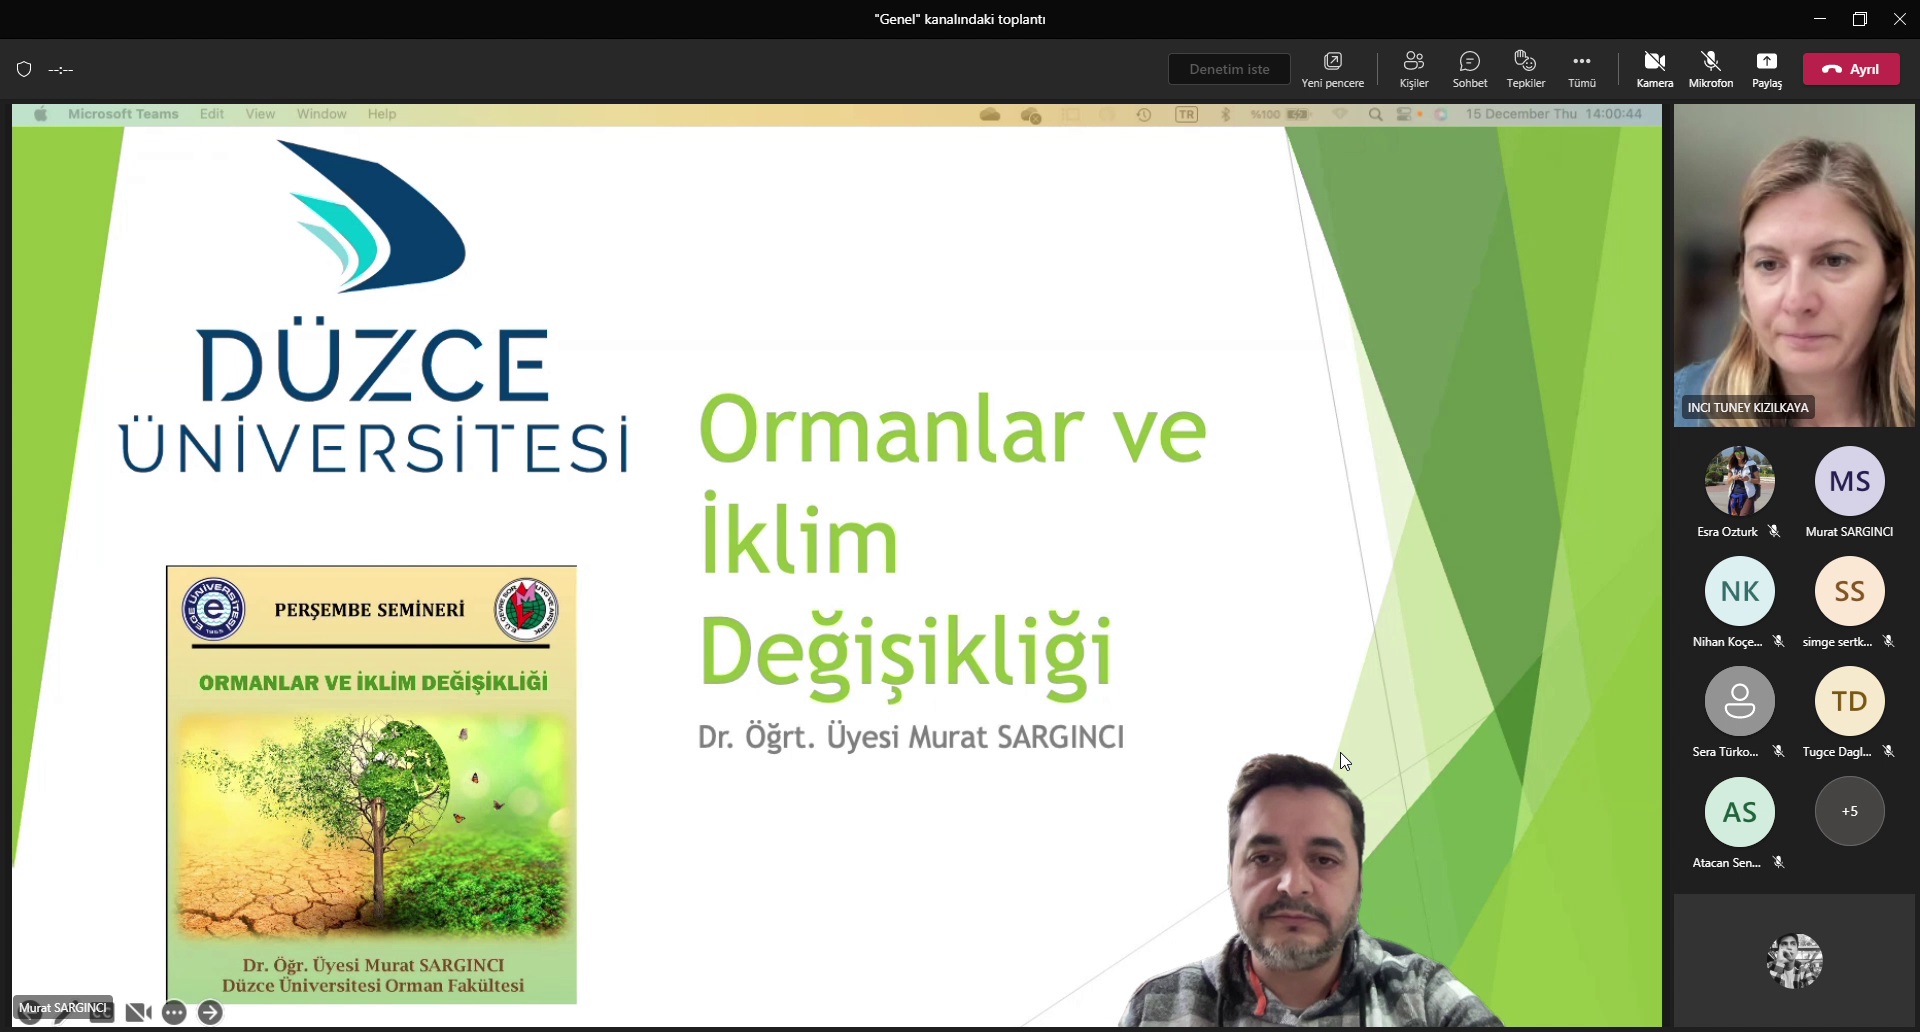Image resolution: width=1920 pixels, height=1032 pixels.
Task: Toggle the Kamera on
Action: pos(1654,69)
